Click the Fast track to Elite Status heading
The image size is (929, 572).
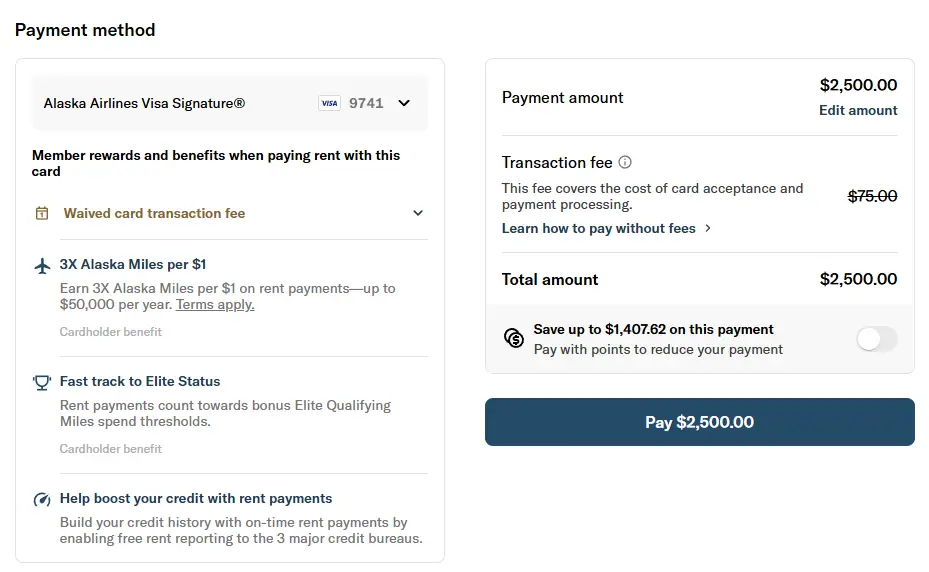coord(140,381)
